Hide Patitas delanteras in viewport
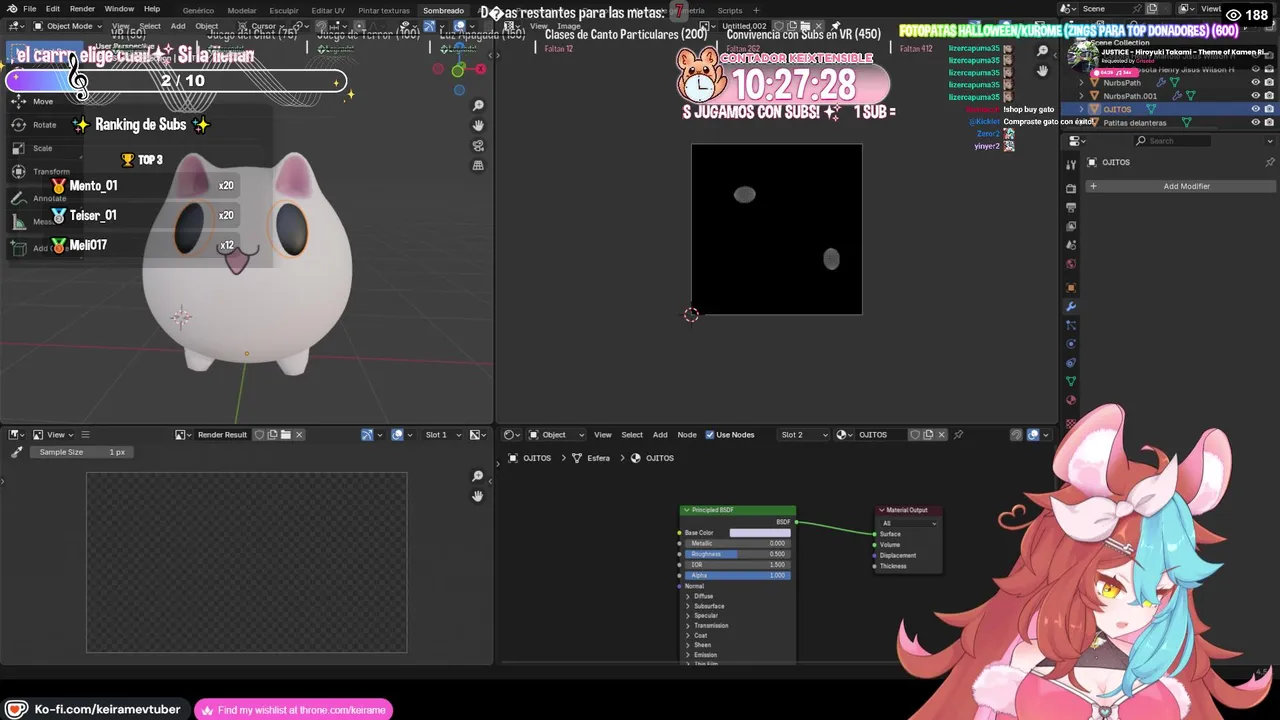This screenshot has width=1280, height=720. (x=1256, y=122)
